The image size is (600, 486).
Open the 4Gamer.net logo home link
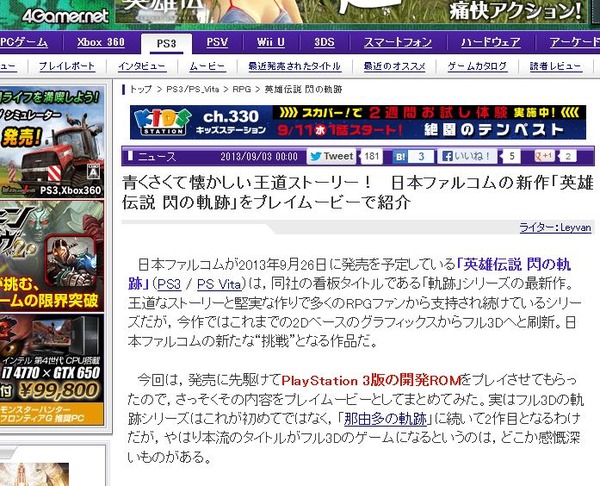point(65,16)
